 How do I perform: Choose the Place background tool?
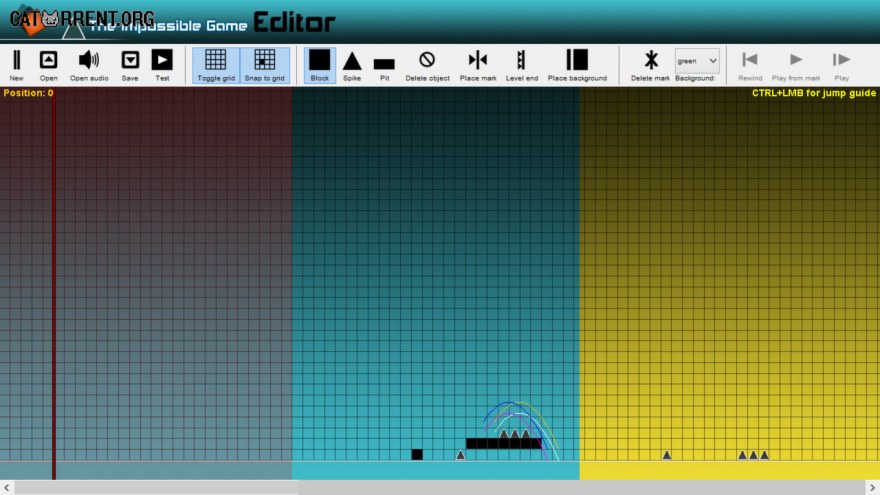click(577, 65)
